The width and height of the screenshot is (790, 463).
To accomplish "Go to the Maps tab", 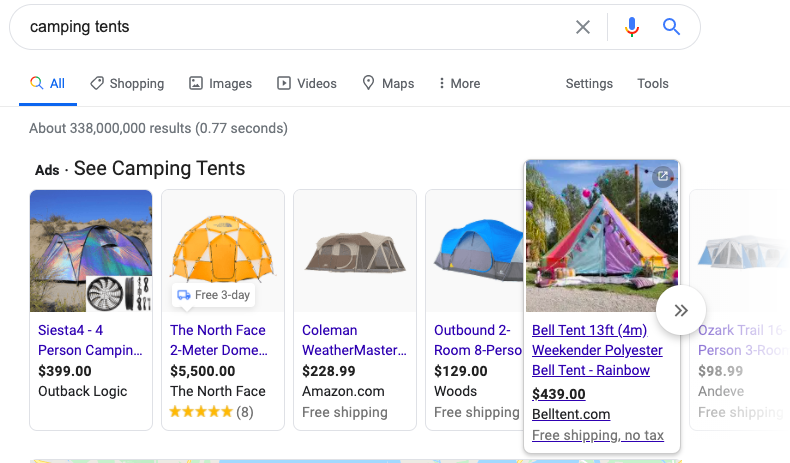I will click(388, 84).
